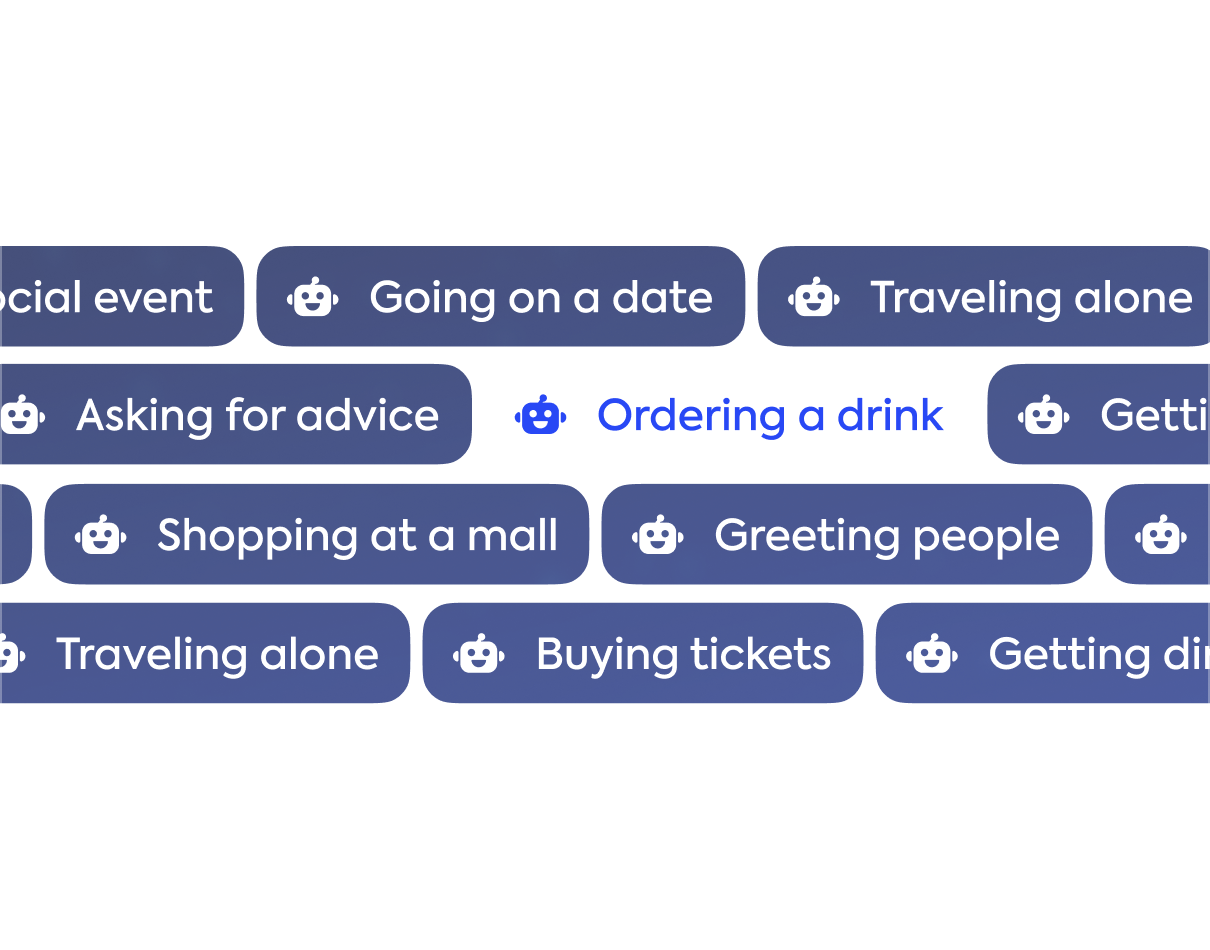
Task: Pick the Shopping at a mall scenario
Action: click(317, 535)
